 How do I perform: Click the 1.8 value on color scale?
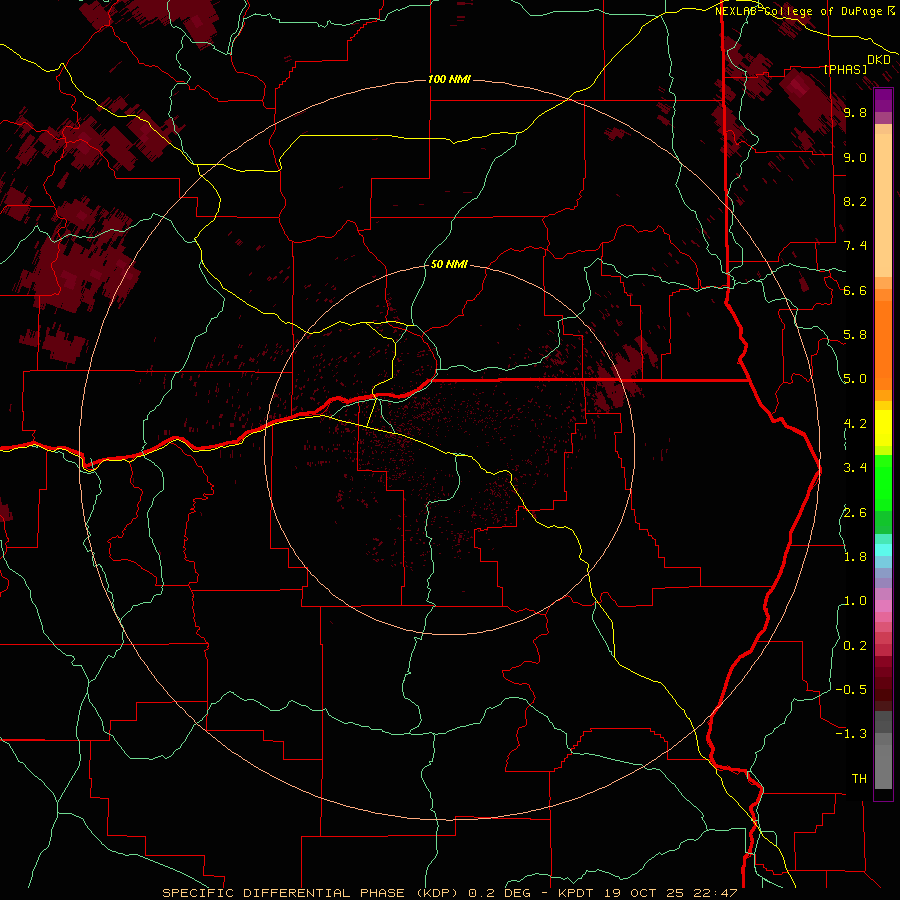[855, 557]
